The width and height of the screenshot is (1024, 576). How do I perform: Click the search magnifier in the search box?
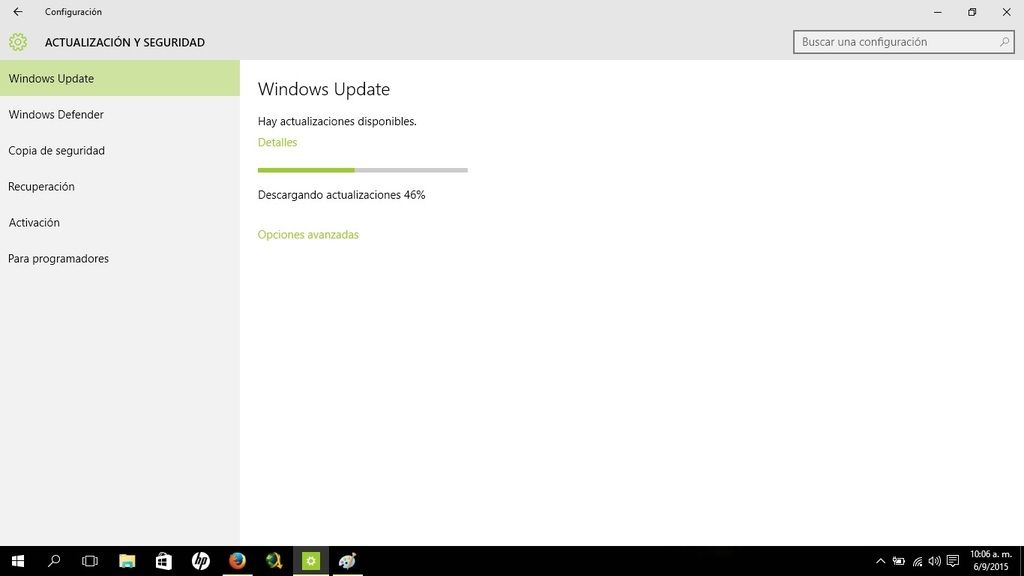click(1004, 42)
